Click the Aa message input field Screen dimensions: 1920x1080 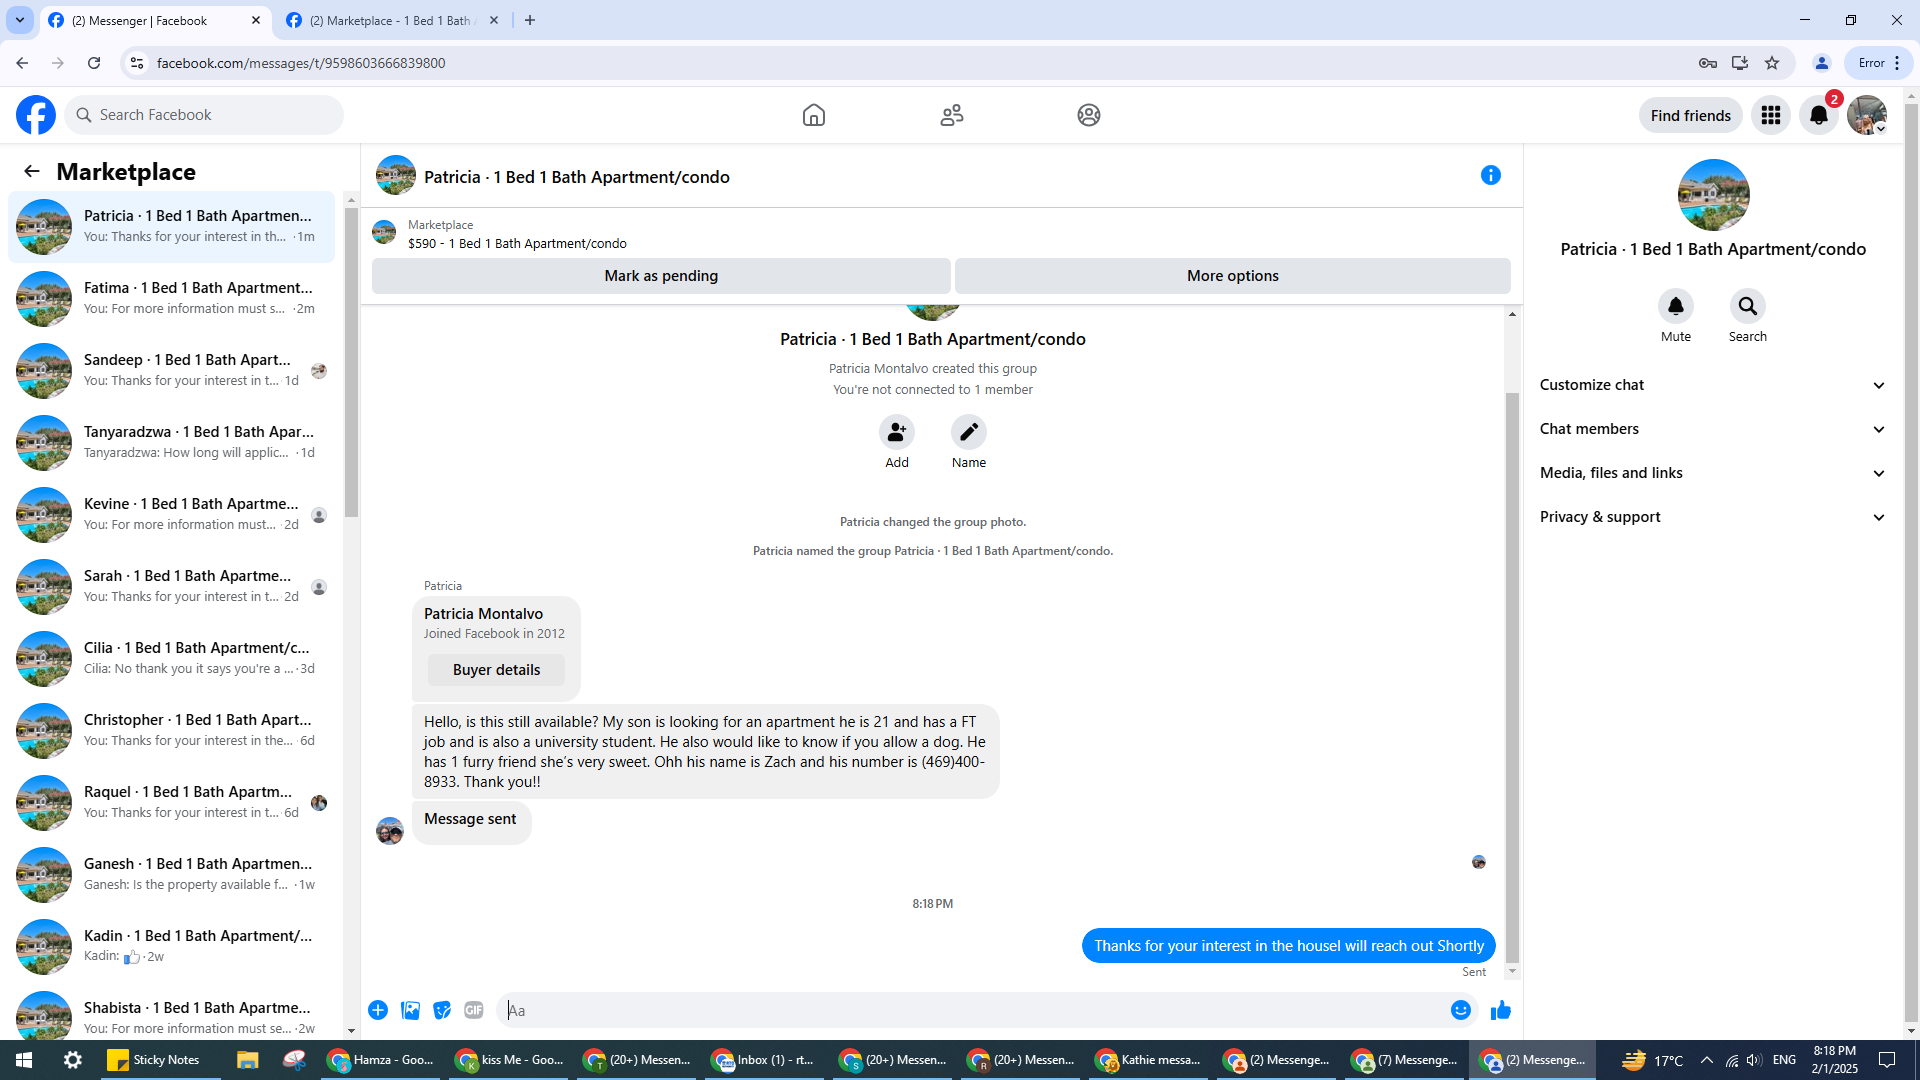(x=970, y=1010)
